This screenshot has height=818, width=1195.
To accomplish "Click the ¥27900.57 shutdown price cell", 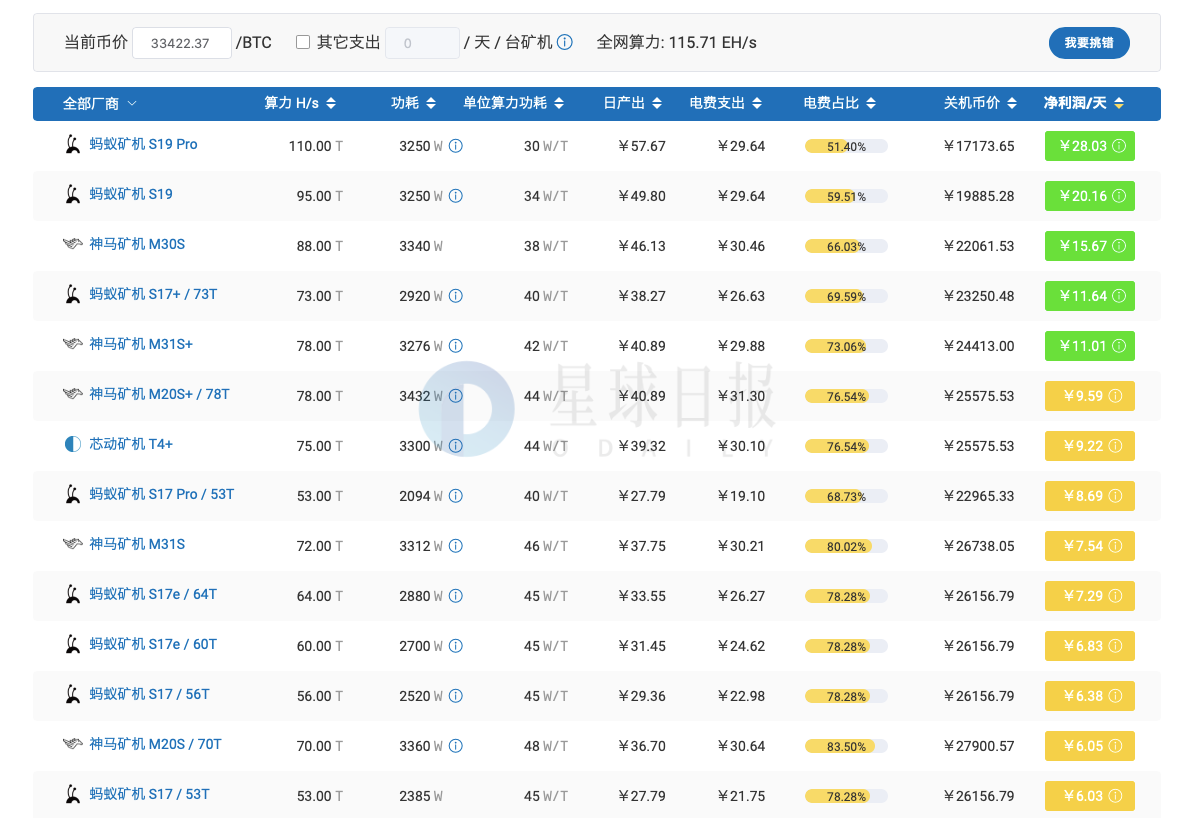I will pyautogui.click(x=979, y=746).
